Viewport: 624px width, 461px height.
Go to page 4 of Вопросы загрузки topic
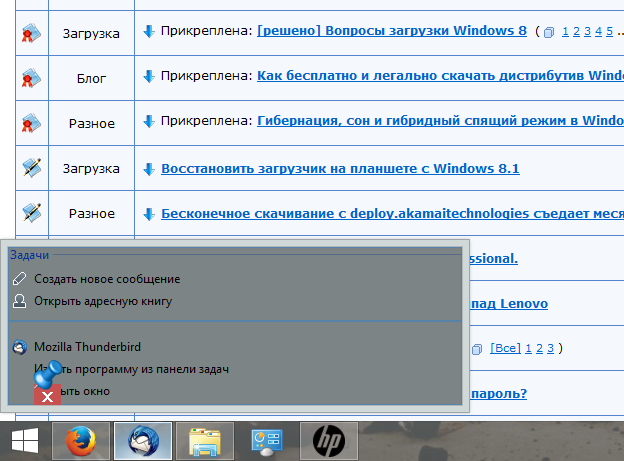[x=599, y=31]
